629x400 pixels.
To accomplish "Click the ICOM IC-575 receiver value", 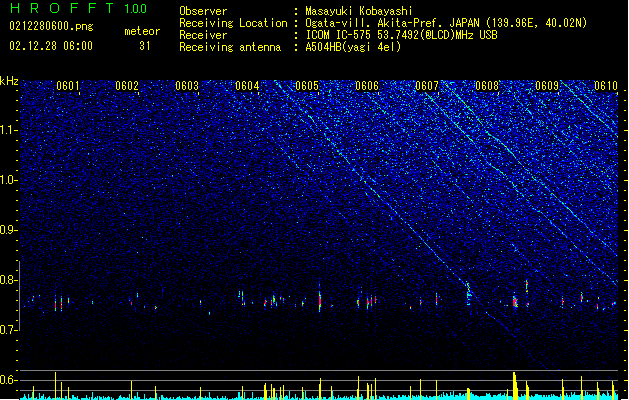I will click(x=402, y=35).
